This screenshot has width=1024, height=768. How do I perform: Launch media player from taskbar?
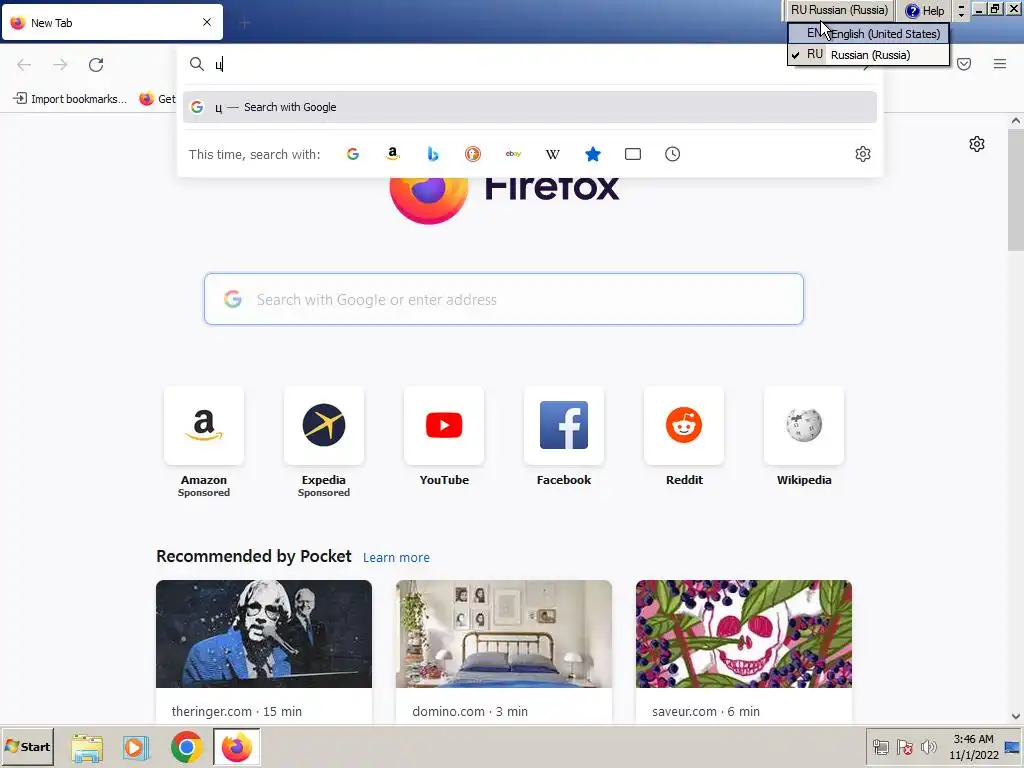(136, 747)
